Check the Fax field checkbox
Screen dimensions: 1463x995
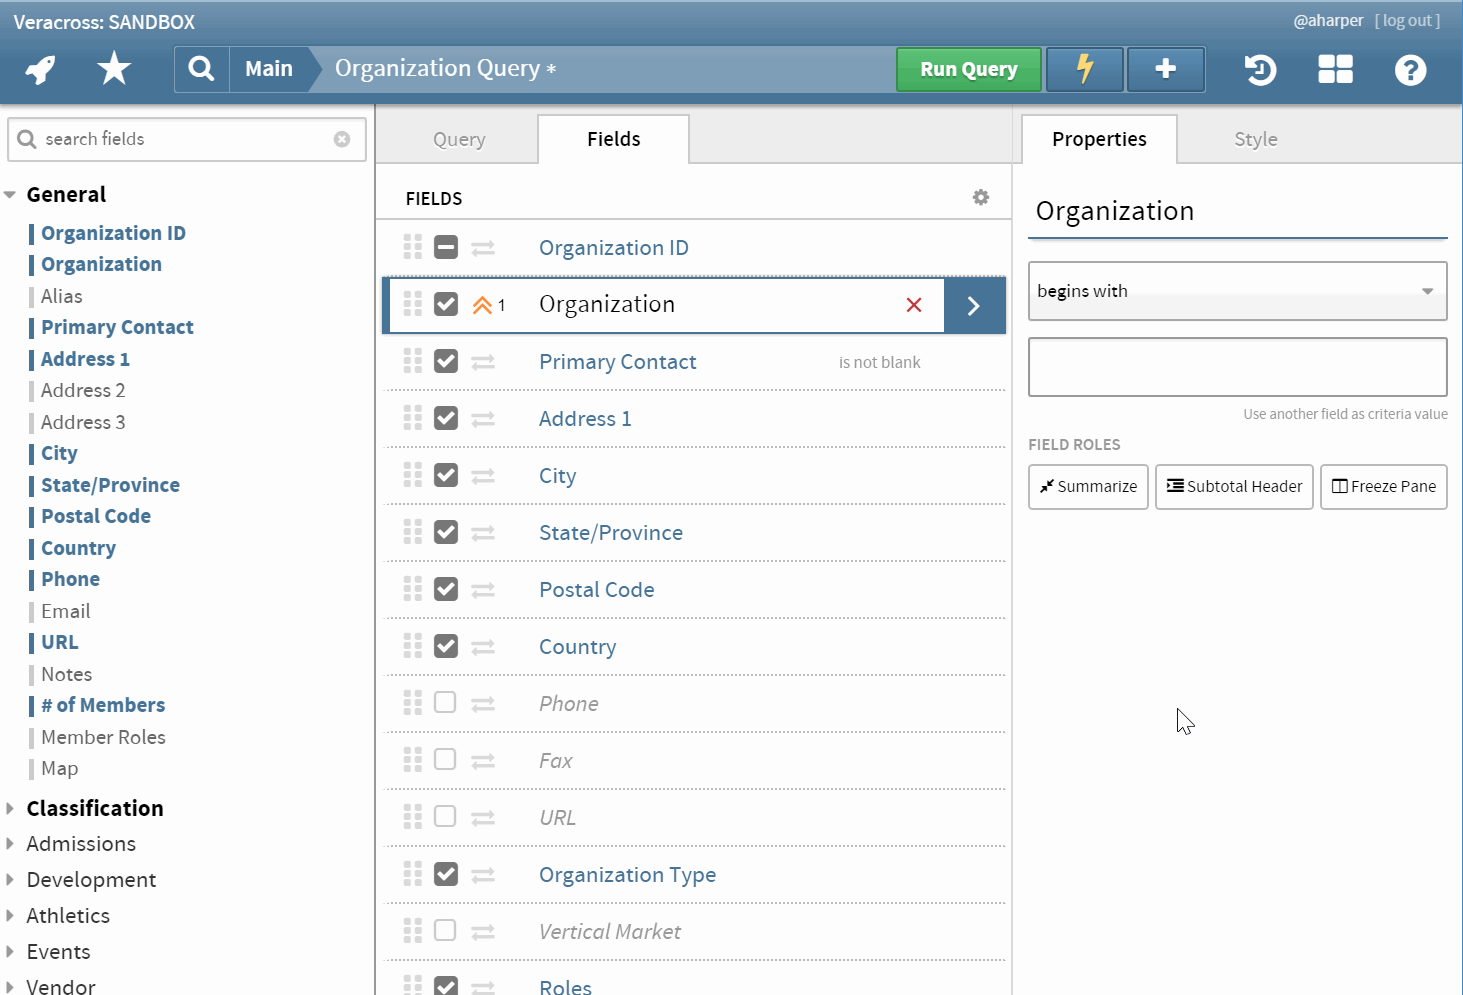(446, 760)
